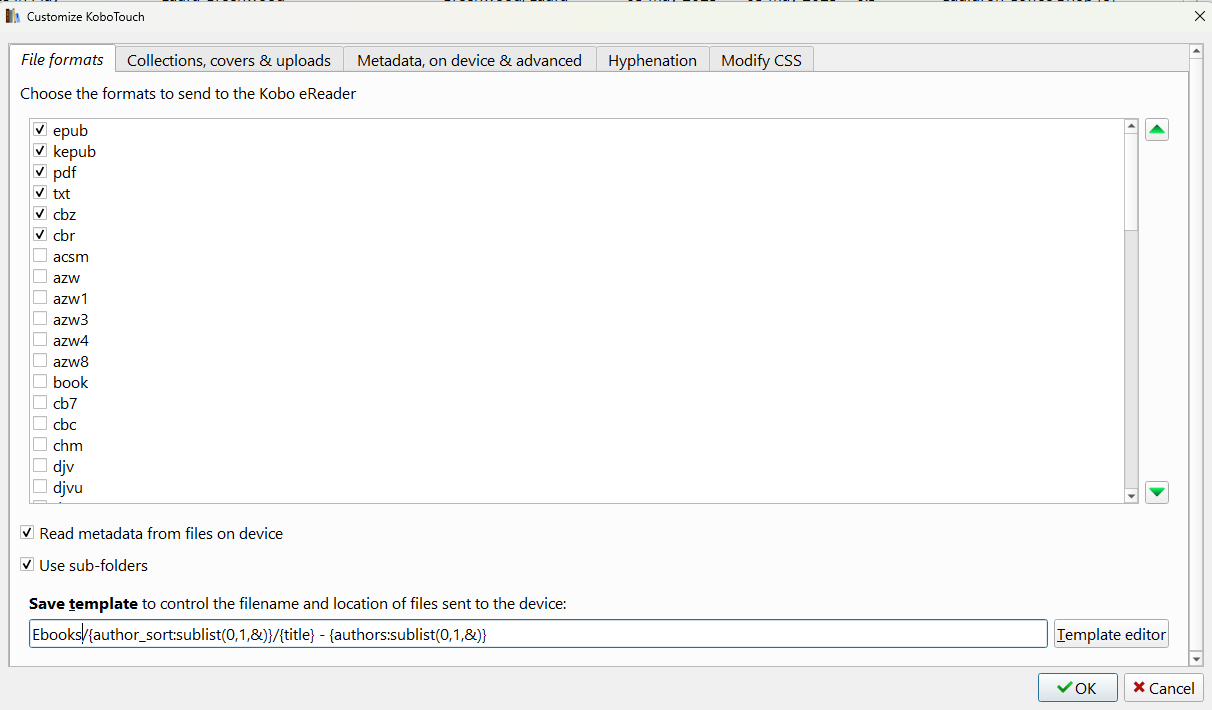Screen dimensions: 1212x710
Task: Click format list scrollbar down arrow
Action: pyautogui.click(x=1131, y=495)
